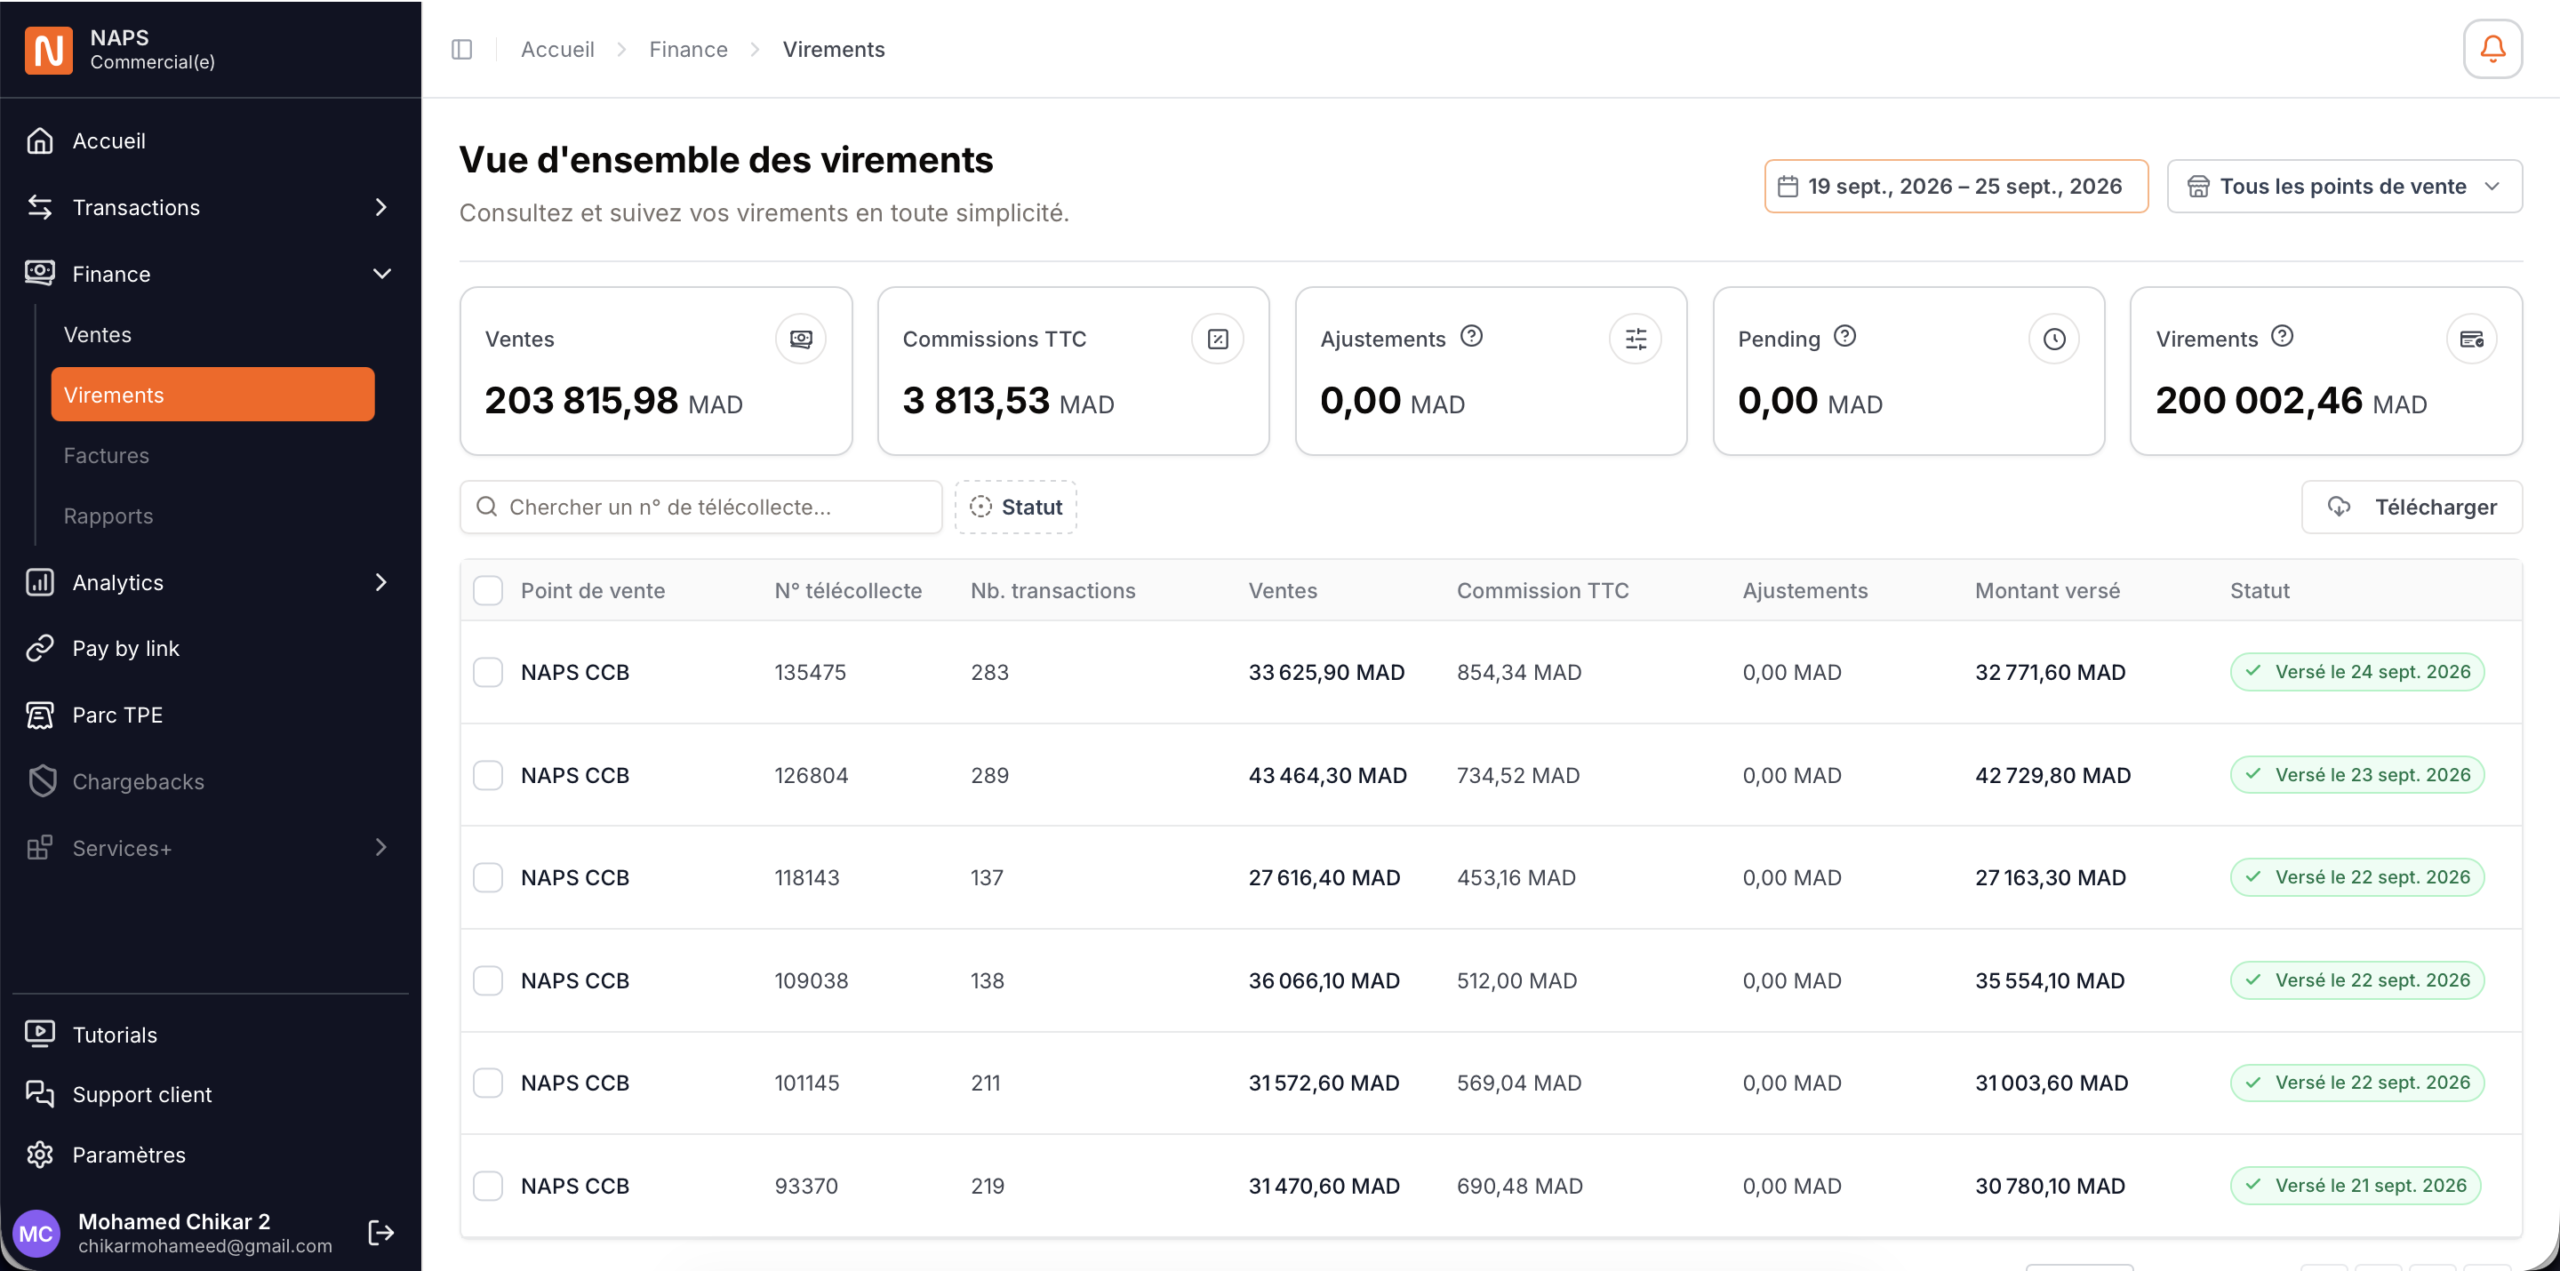The width and height of the screenshot is (2560, 1271).
Task: Check the row with télécollecte 118143
Action: [x=488, y=877]
